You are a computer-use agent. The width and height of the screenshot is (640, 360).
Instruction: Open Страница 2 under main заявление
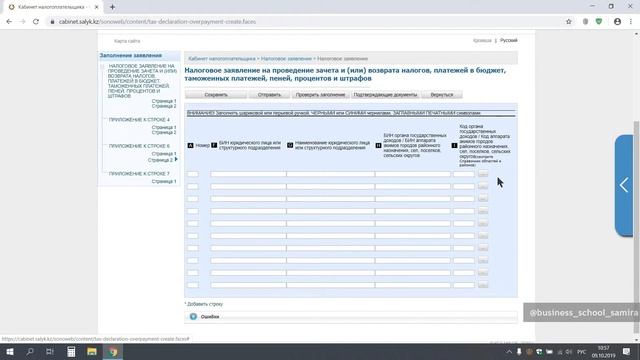[x=164, y=106]
